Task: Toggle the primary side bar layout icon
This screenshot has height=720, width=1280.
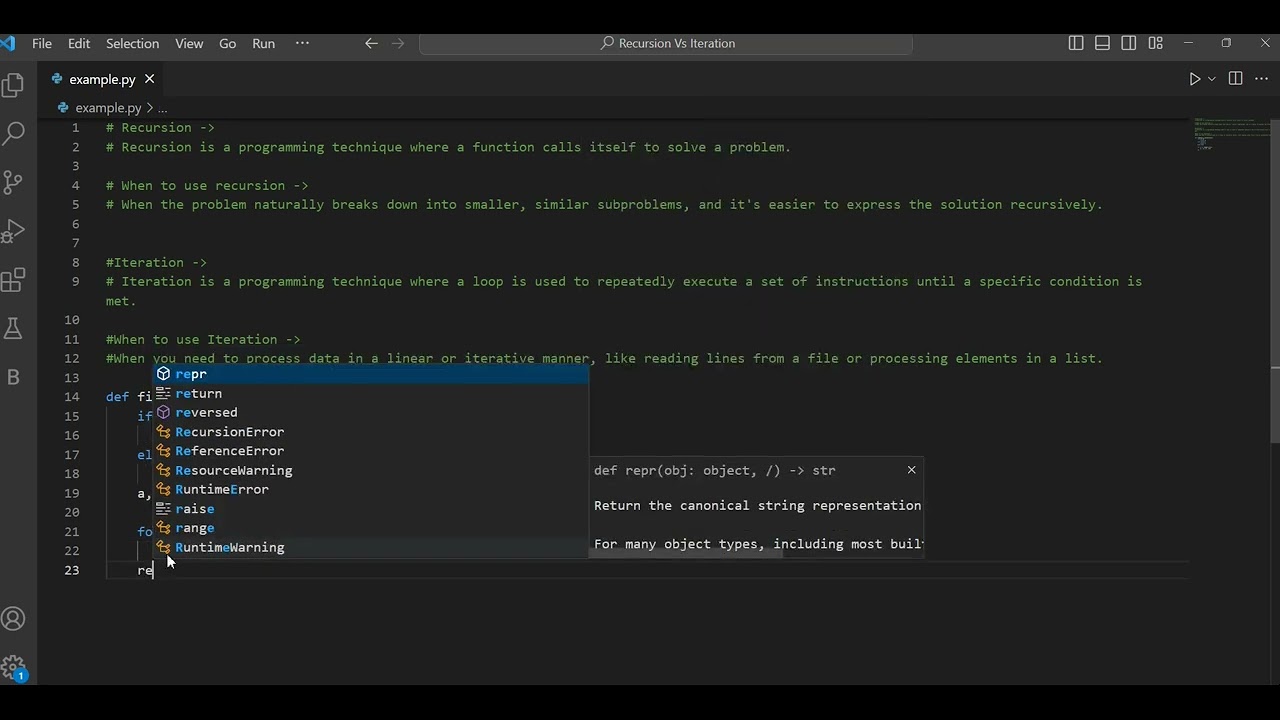Action: pos(1076,43)
